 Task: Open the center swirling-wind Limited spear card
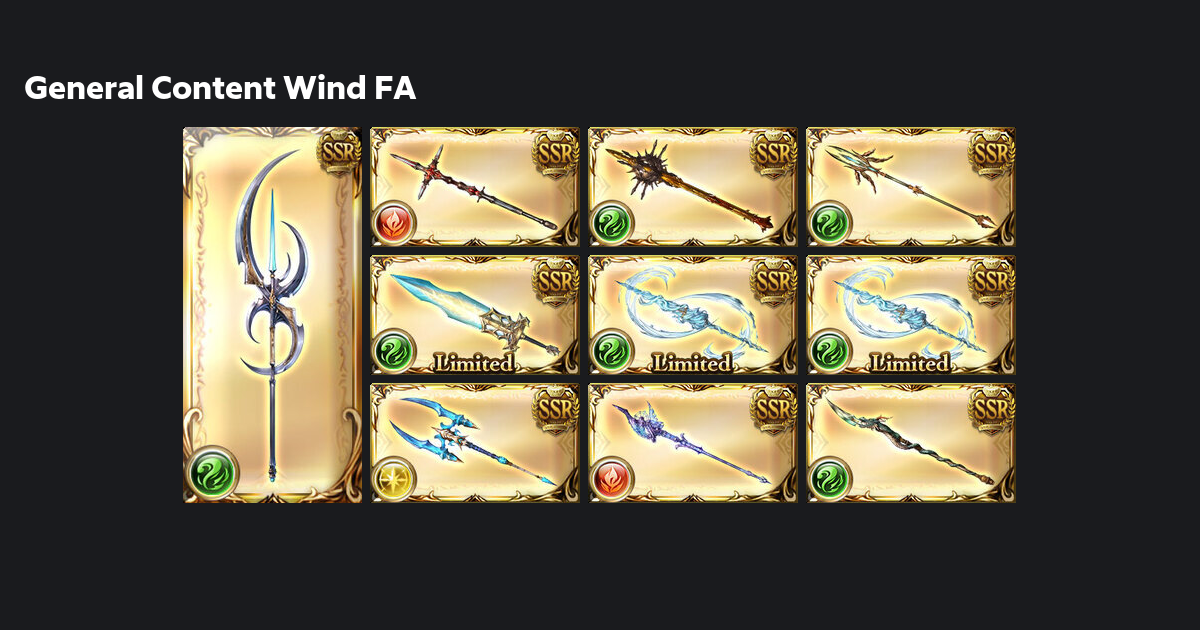(693, 315)
